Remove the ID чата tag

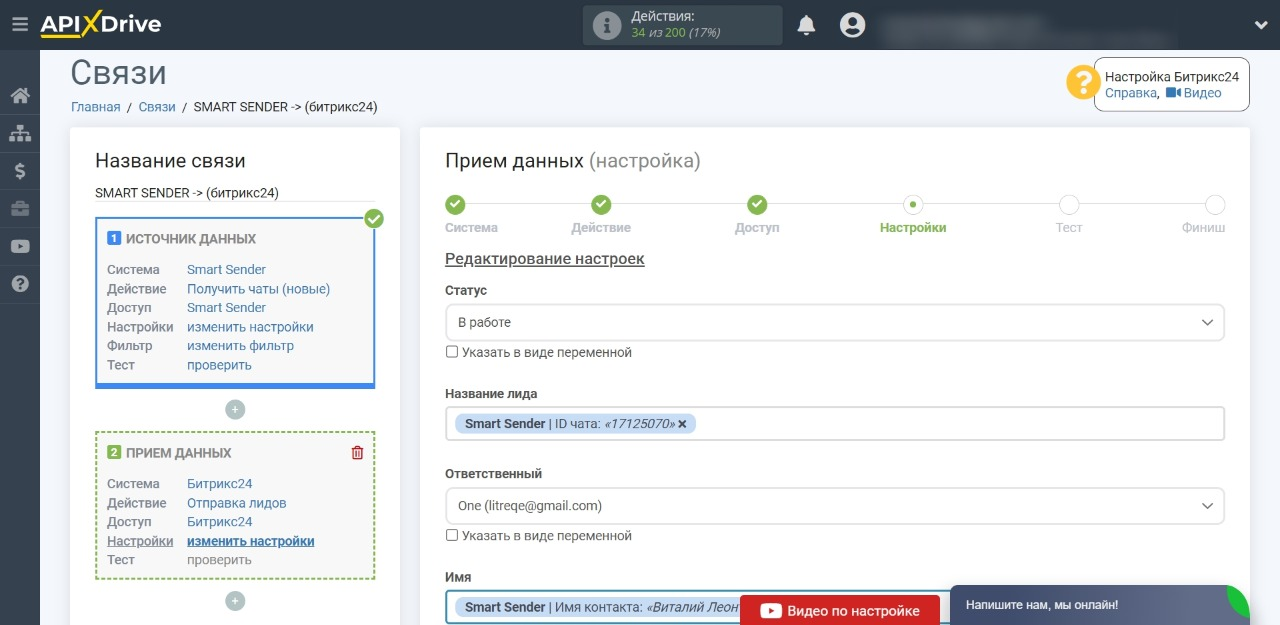pos(682,424)
